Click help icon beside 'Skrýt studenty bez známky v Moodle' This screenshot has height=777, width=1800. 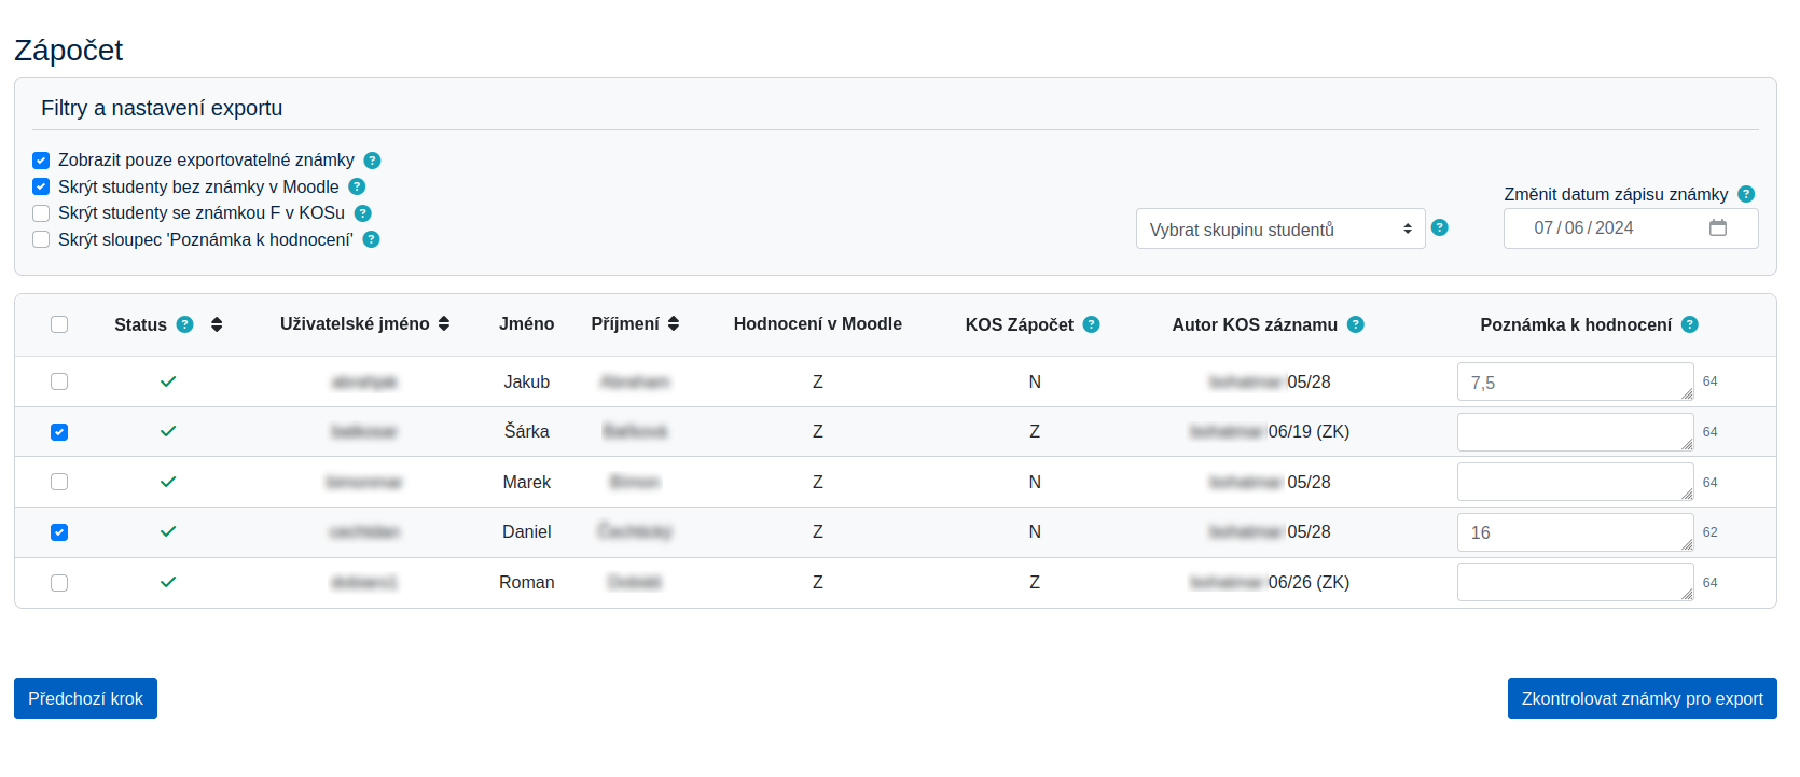(357, 187)
